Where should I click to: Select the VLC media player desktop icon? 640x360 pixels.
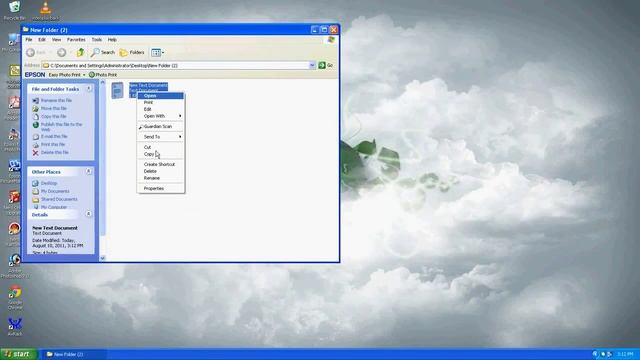point(46,10)
